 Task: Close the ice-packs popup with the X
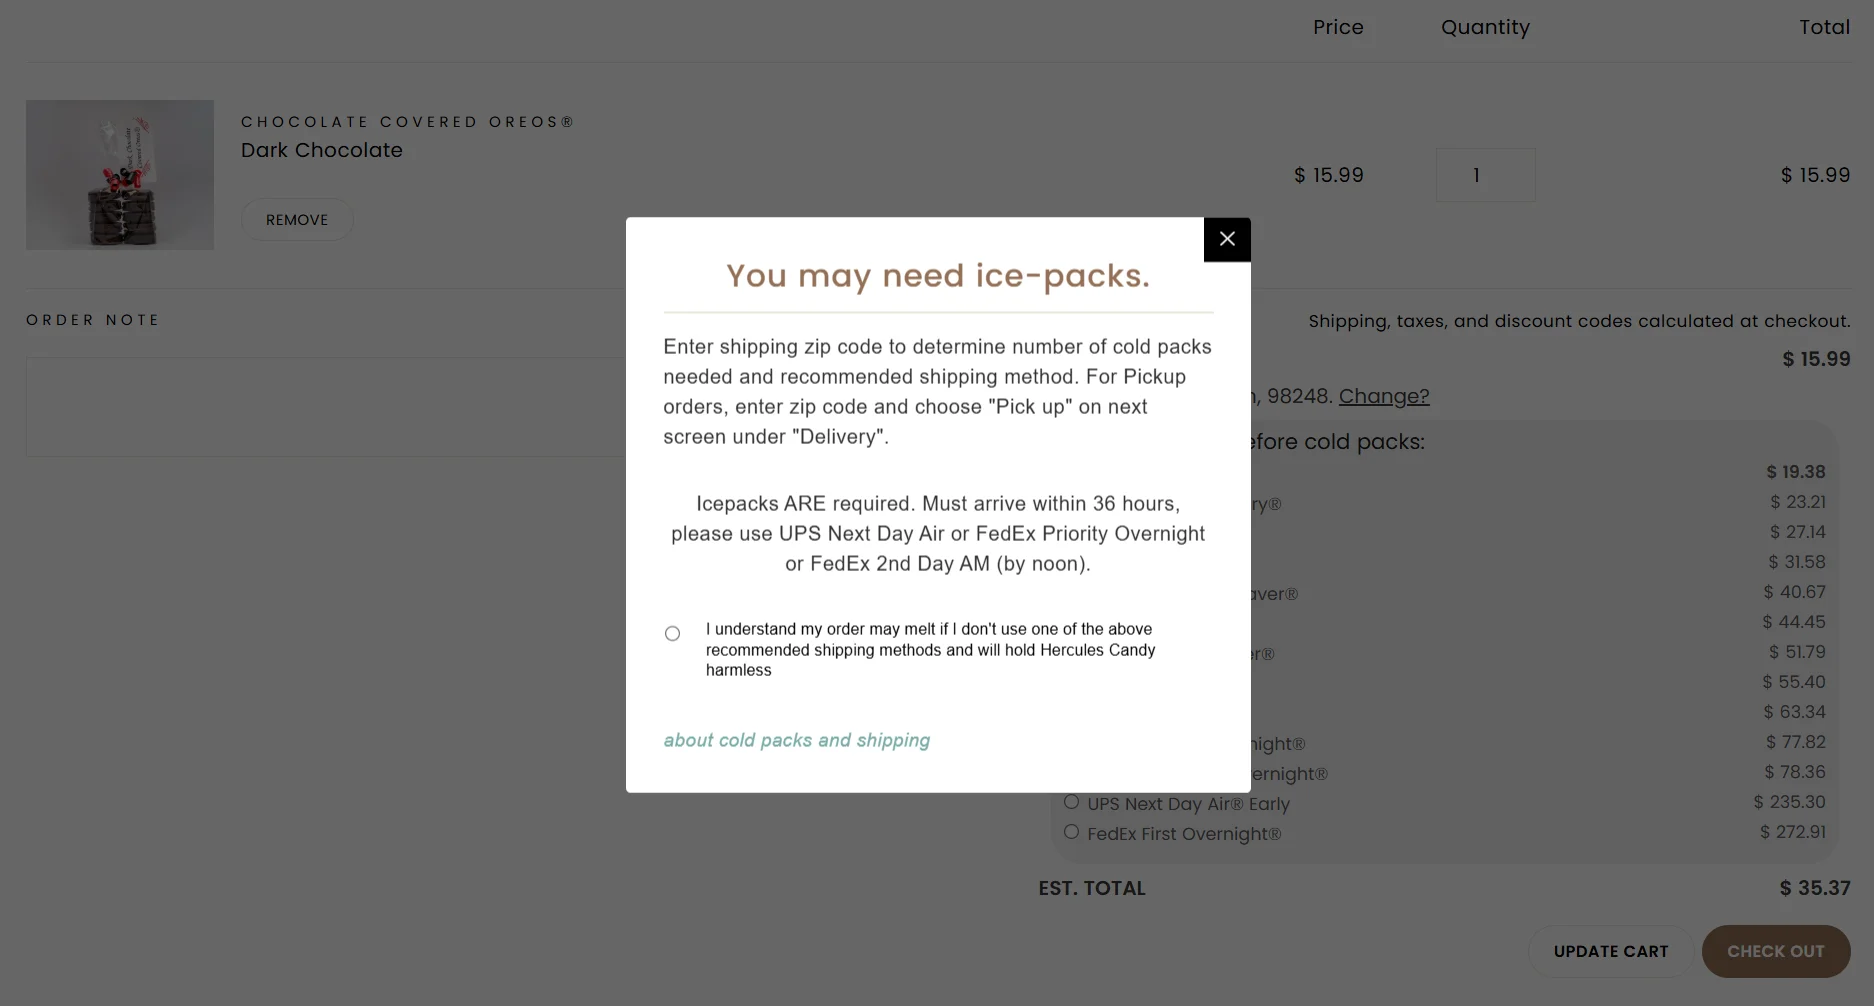pos(1227,239)
